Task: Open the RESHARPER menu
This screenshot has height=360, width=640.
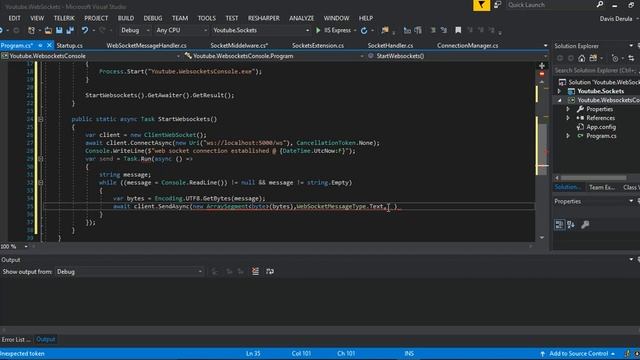Action: click(264, 18)
